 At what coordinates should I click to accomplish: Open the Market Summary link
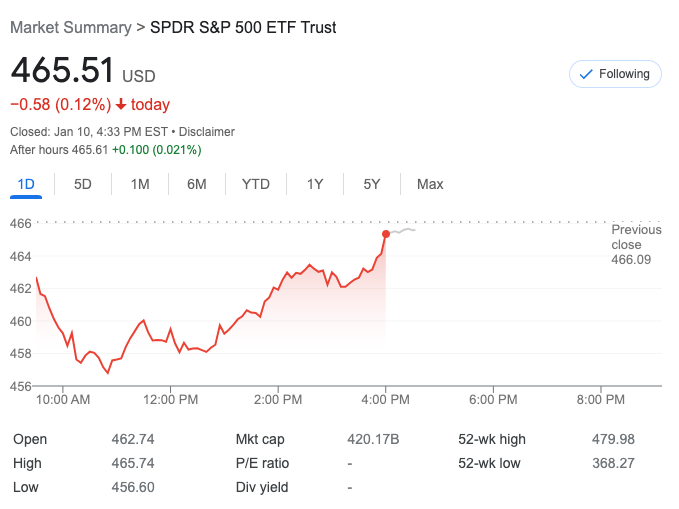point(70,28)
